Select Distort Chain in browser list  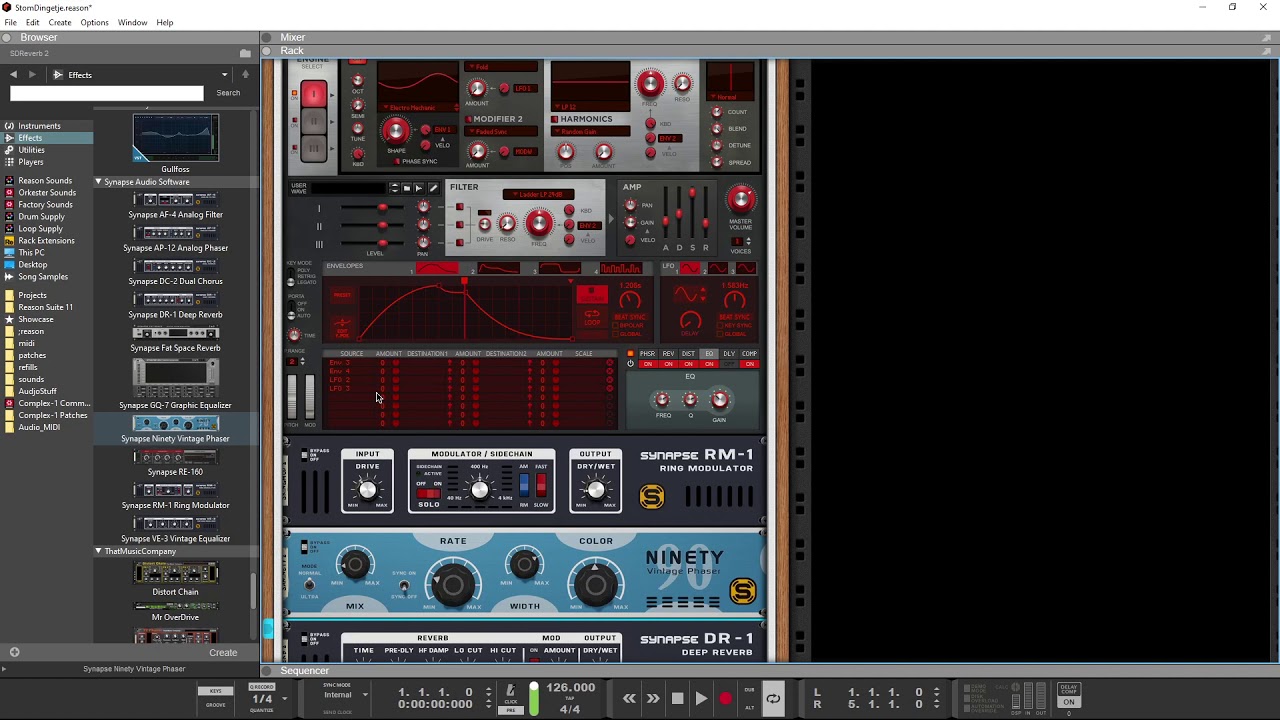[175, 580]
